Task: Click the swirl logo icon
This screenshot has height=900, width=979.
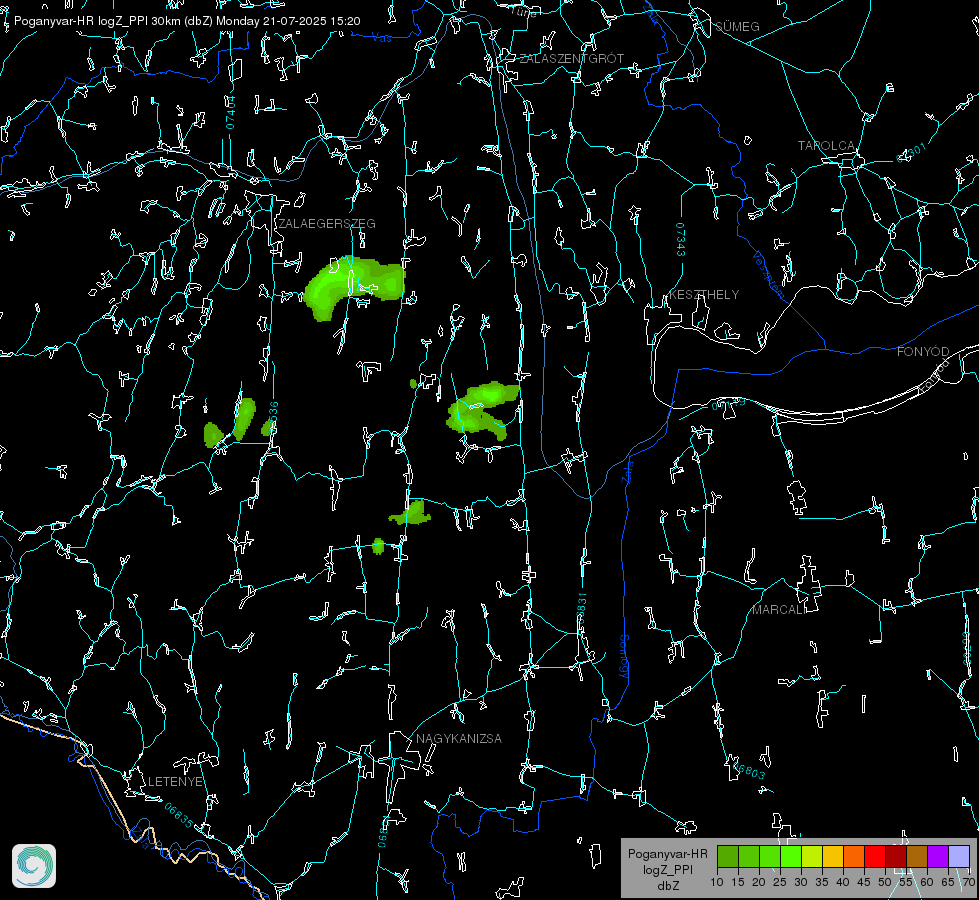Action: point(34,866)
